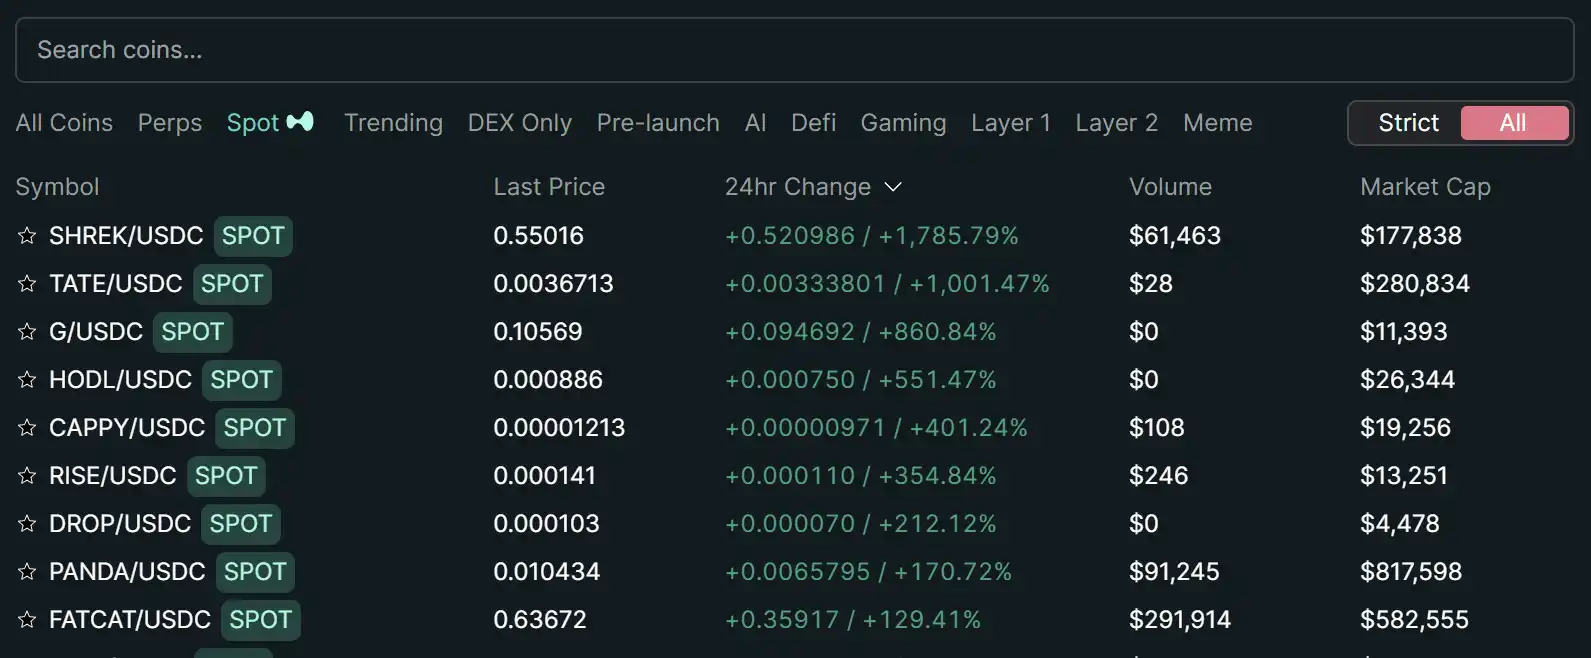The width and height of the screenshot is (1591, 658).
Task: Mark CAPPY/USDC star icon
Action: click(x=27, y=428)
